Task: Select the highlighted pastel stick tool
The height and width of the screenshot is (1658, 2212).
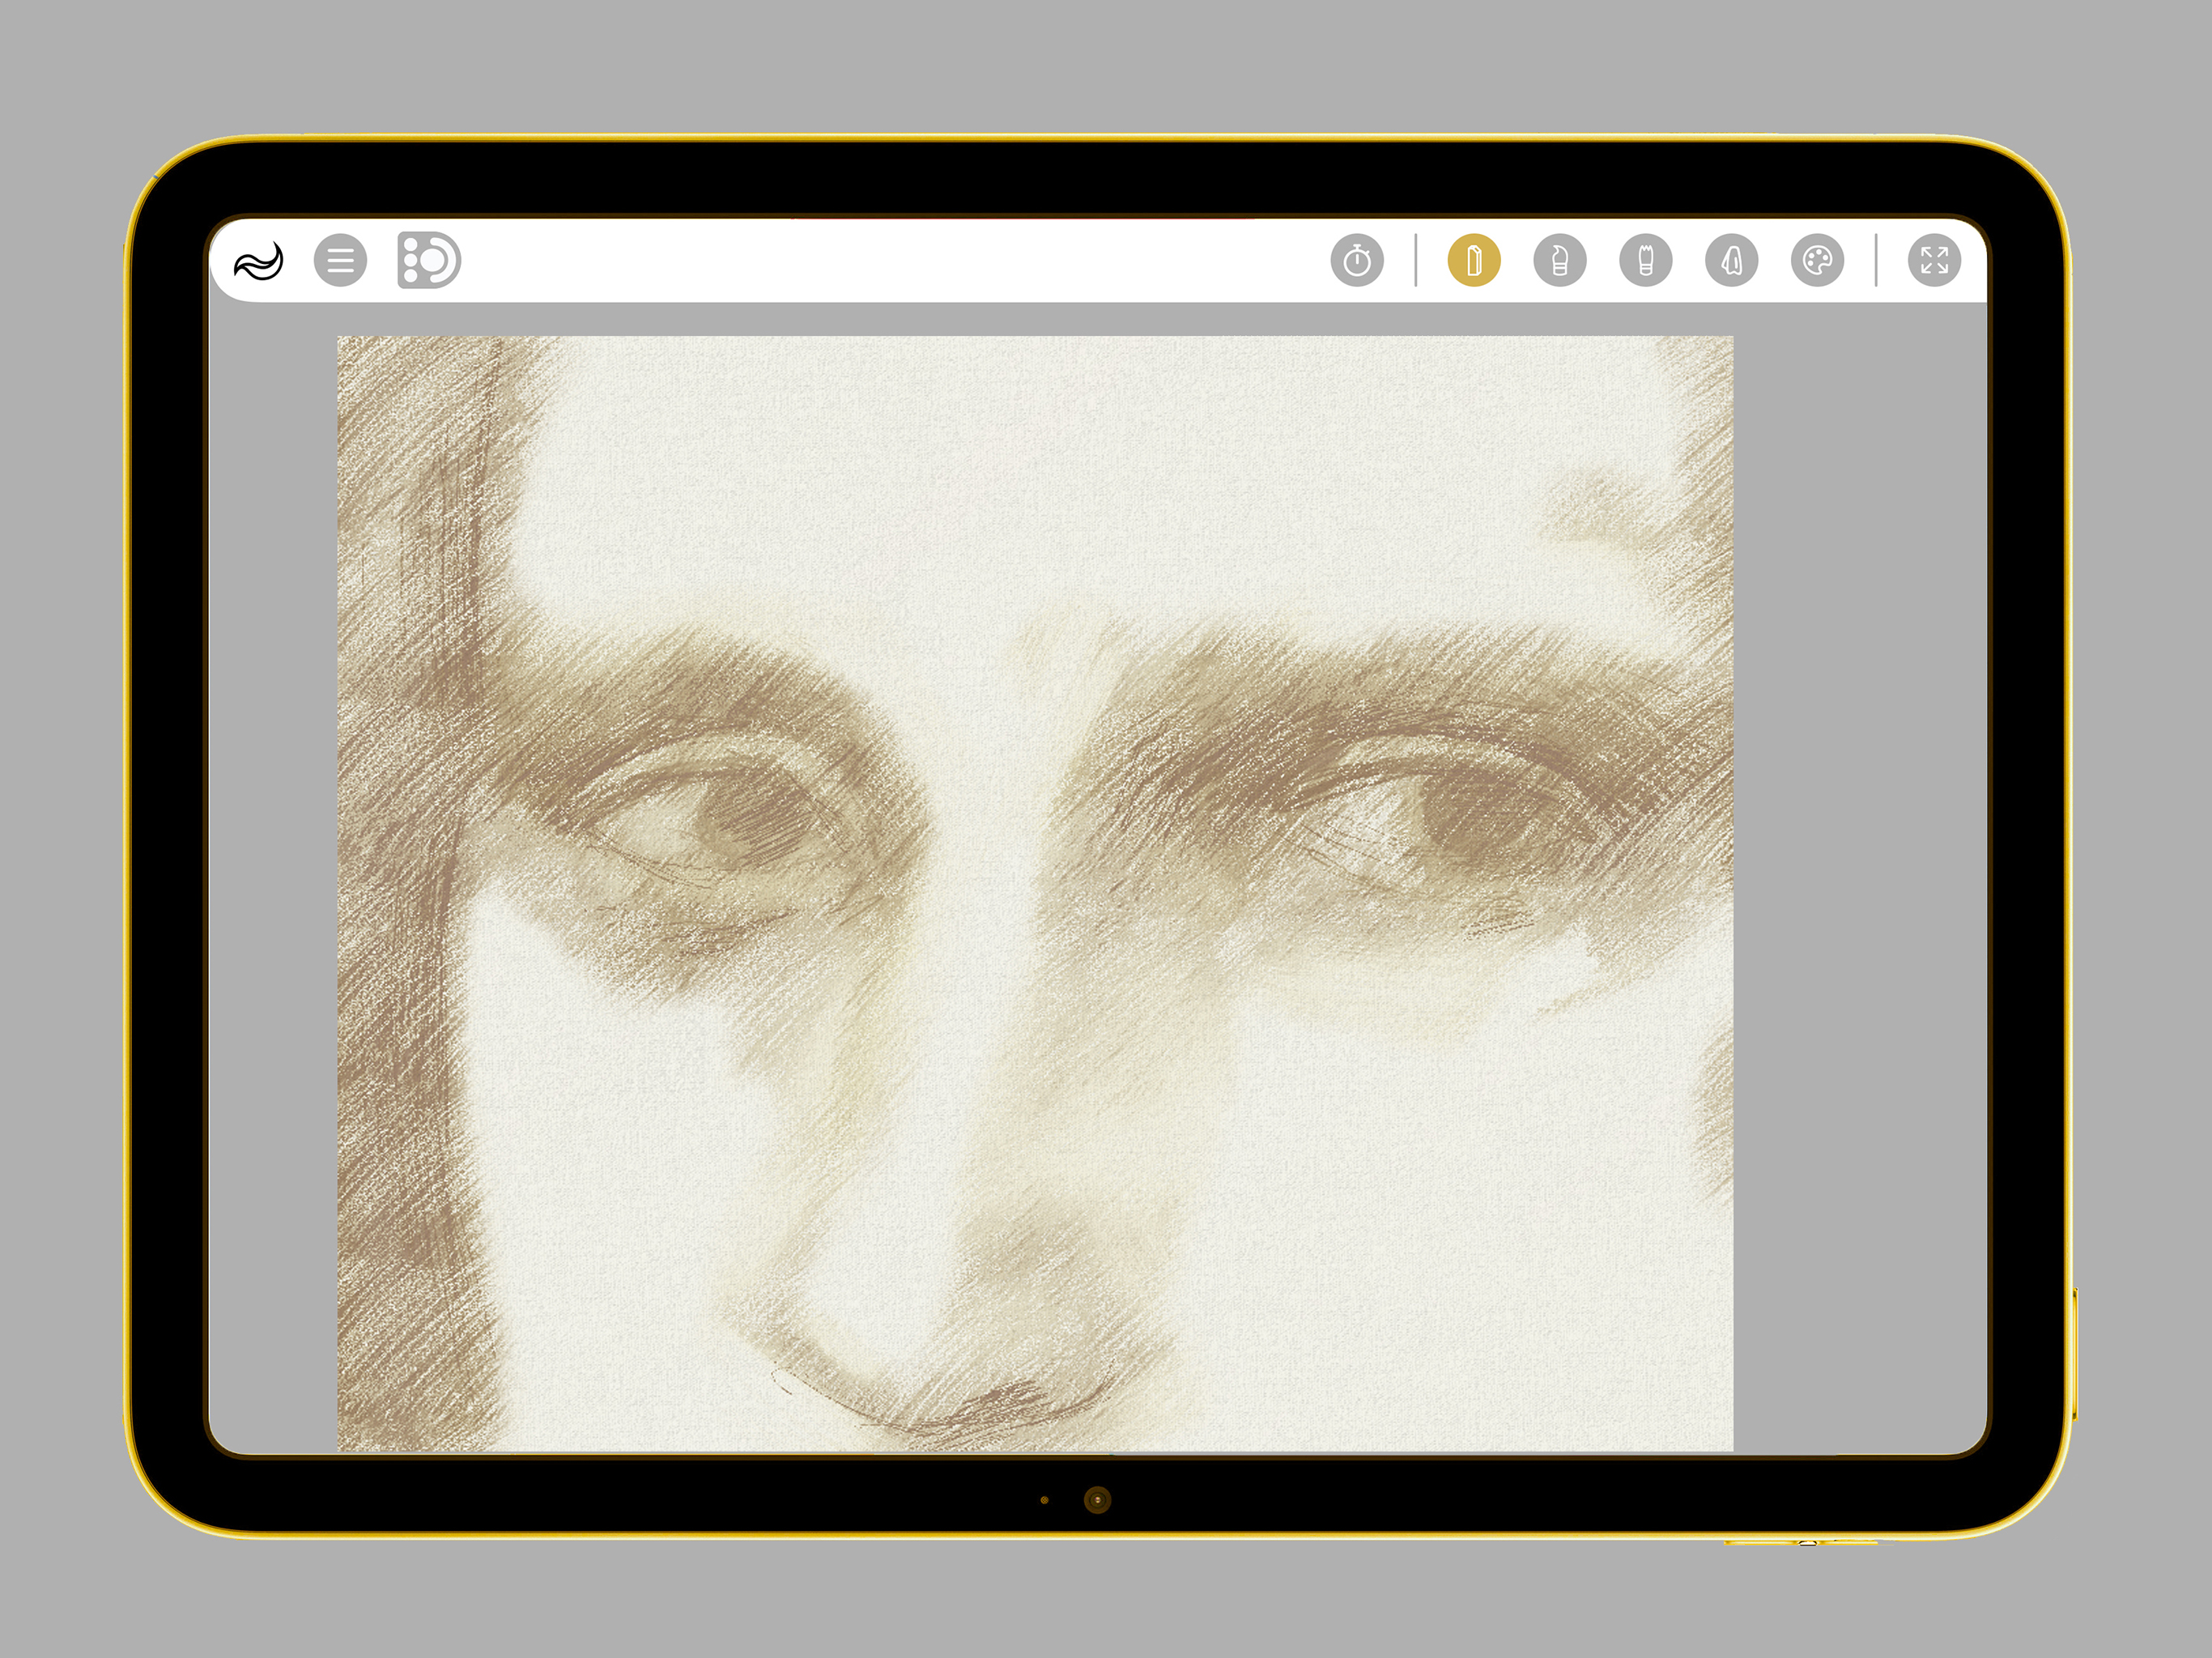Action: click(x=1474, y=261)
